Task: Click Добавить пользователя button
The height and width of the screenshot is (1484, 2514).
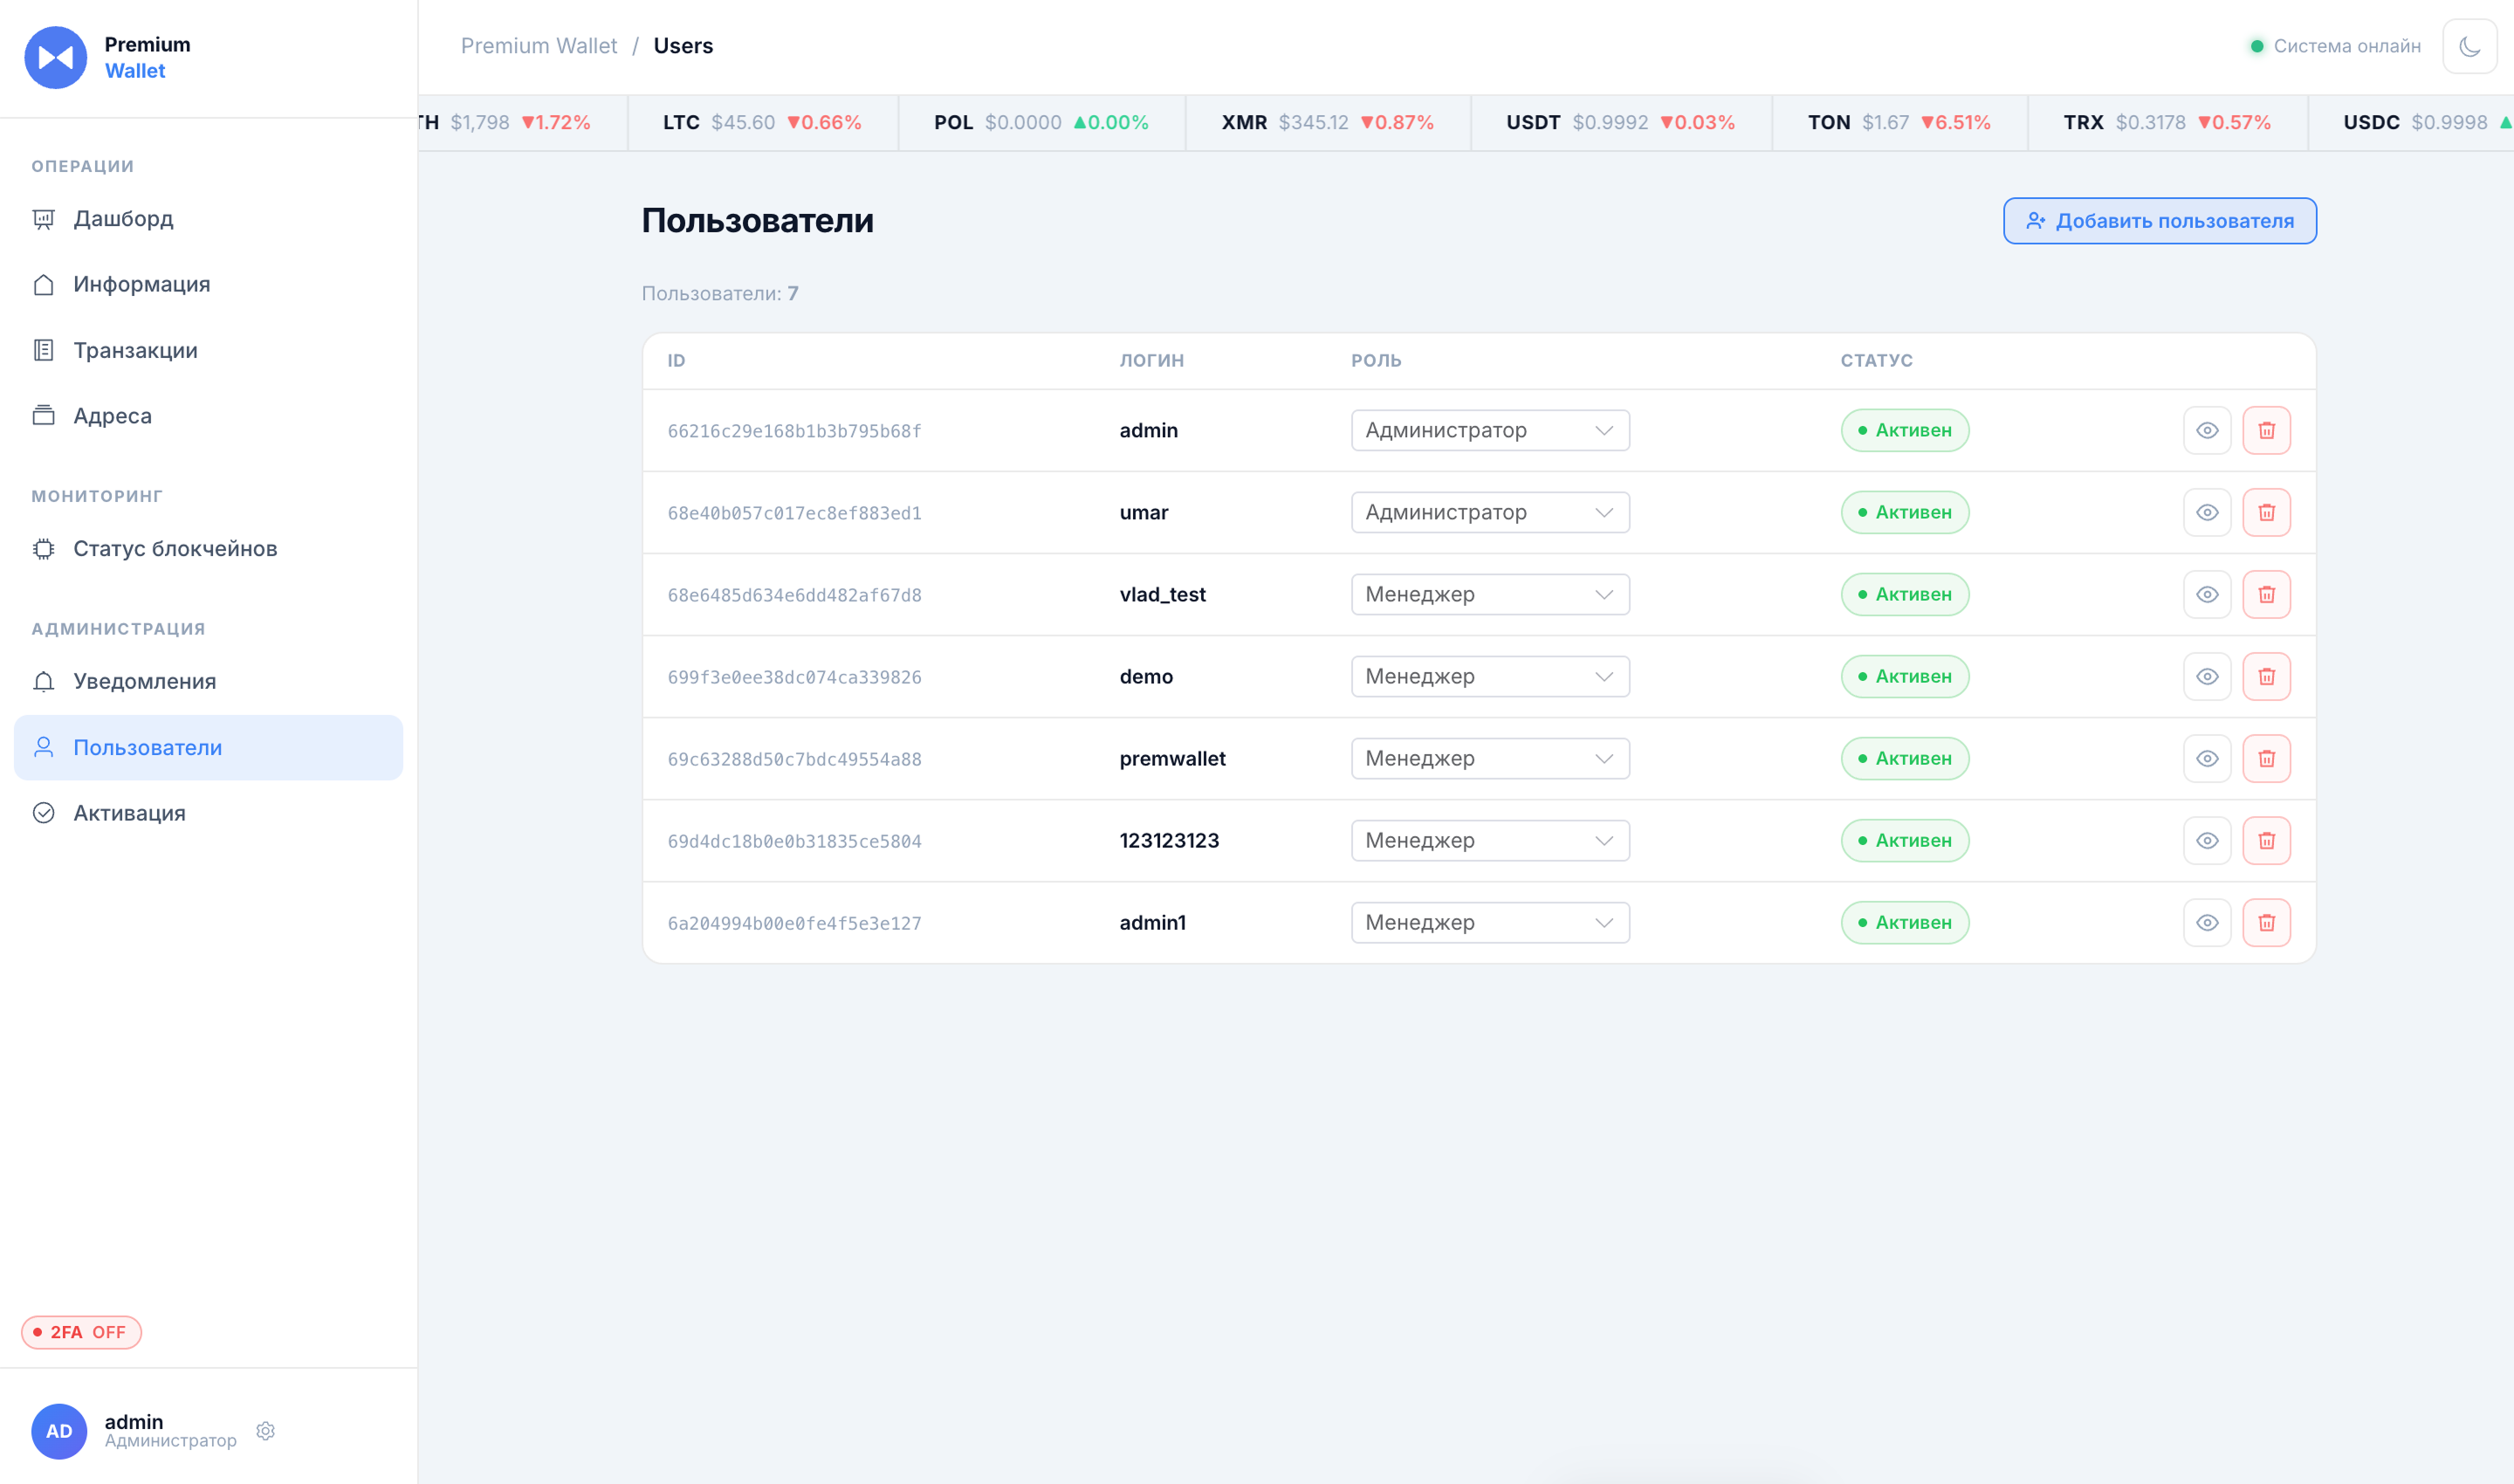Action: [2159, 221]
